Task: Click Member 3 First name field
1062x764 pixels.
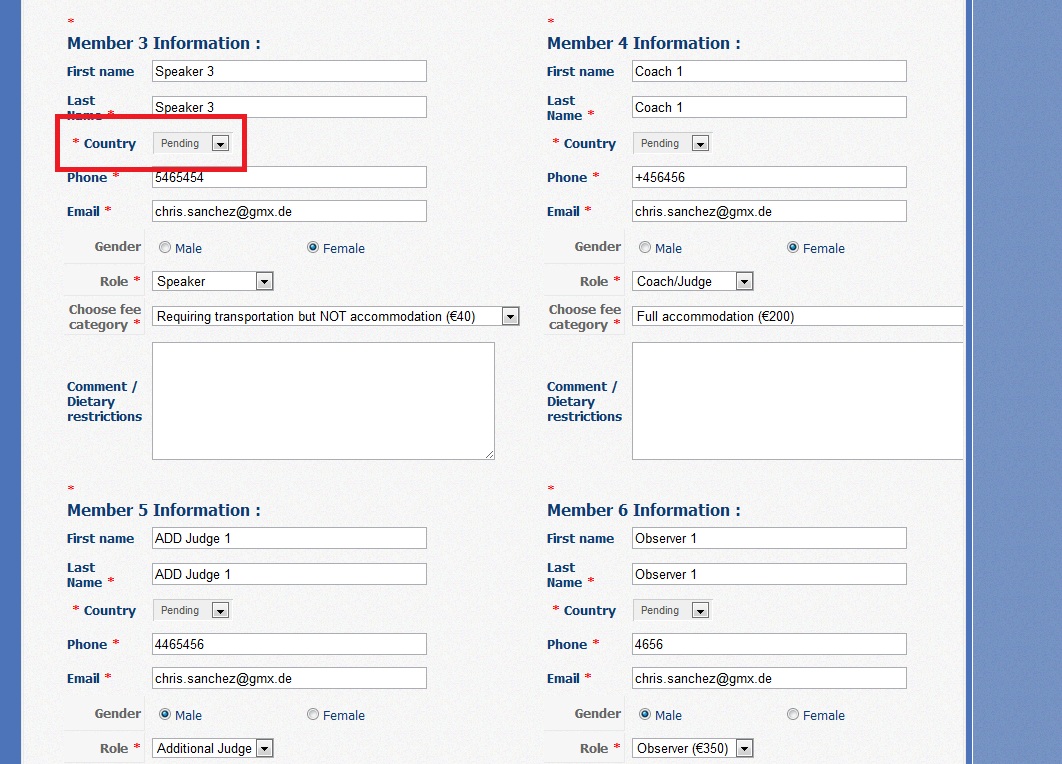Action: click(289, 72)
